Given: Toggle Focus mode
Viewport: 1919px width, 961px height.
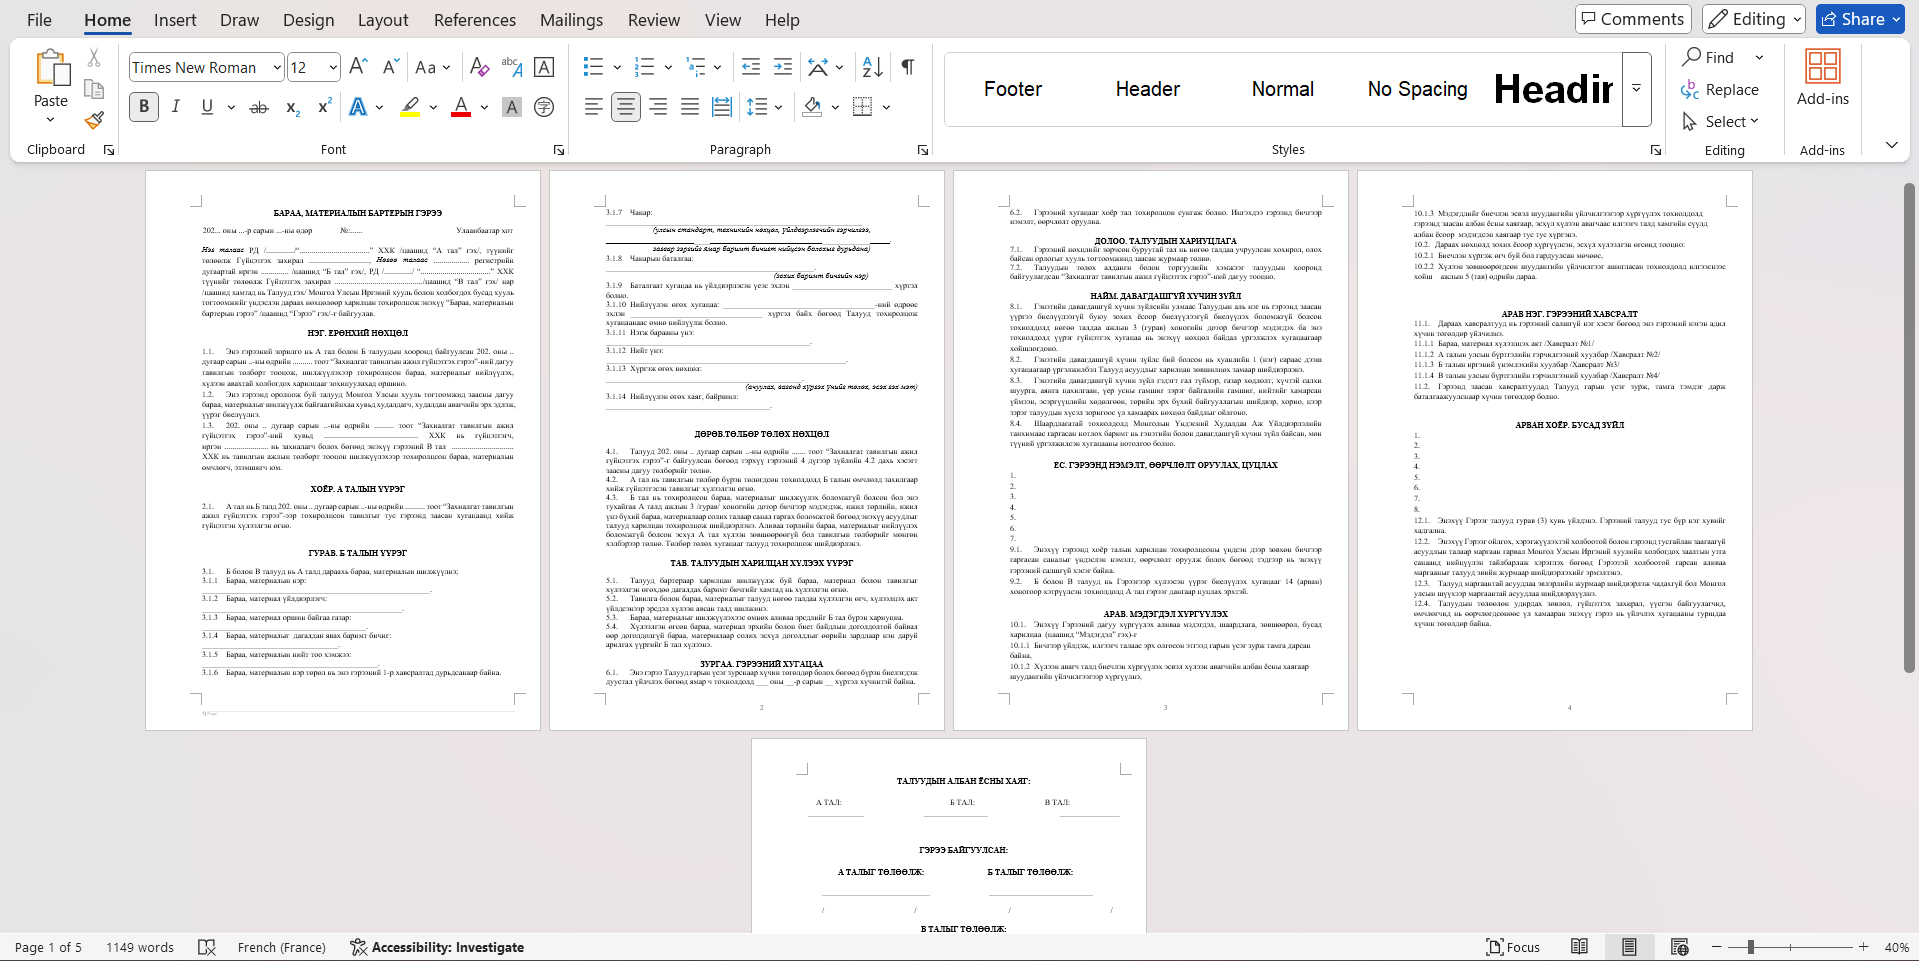Looking at the screenshot, I should click(x=1513, y=947).
